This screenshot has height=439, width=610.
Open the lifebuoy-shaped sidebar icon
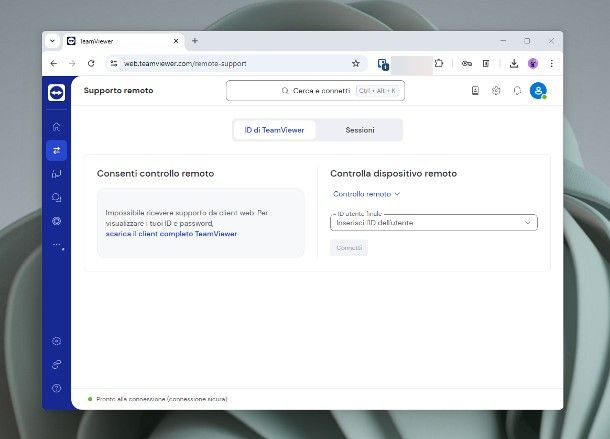[x=56, y=221]
